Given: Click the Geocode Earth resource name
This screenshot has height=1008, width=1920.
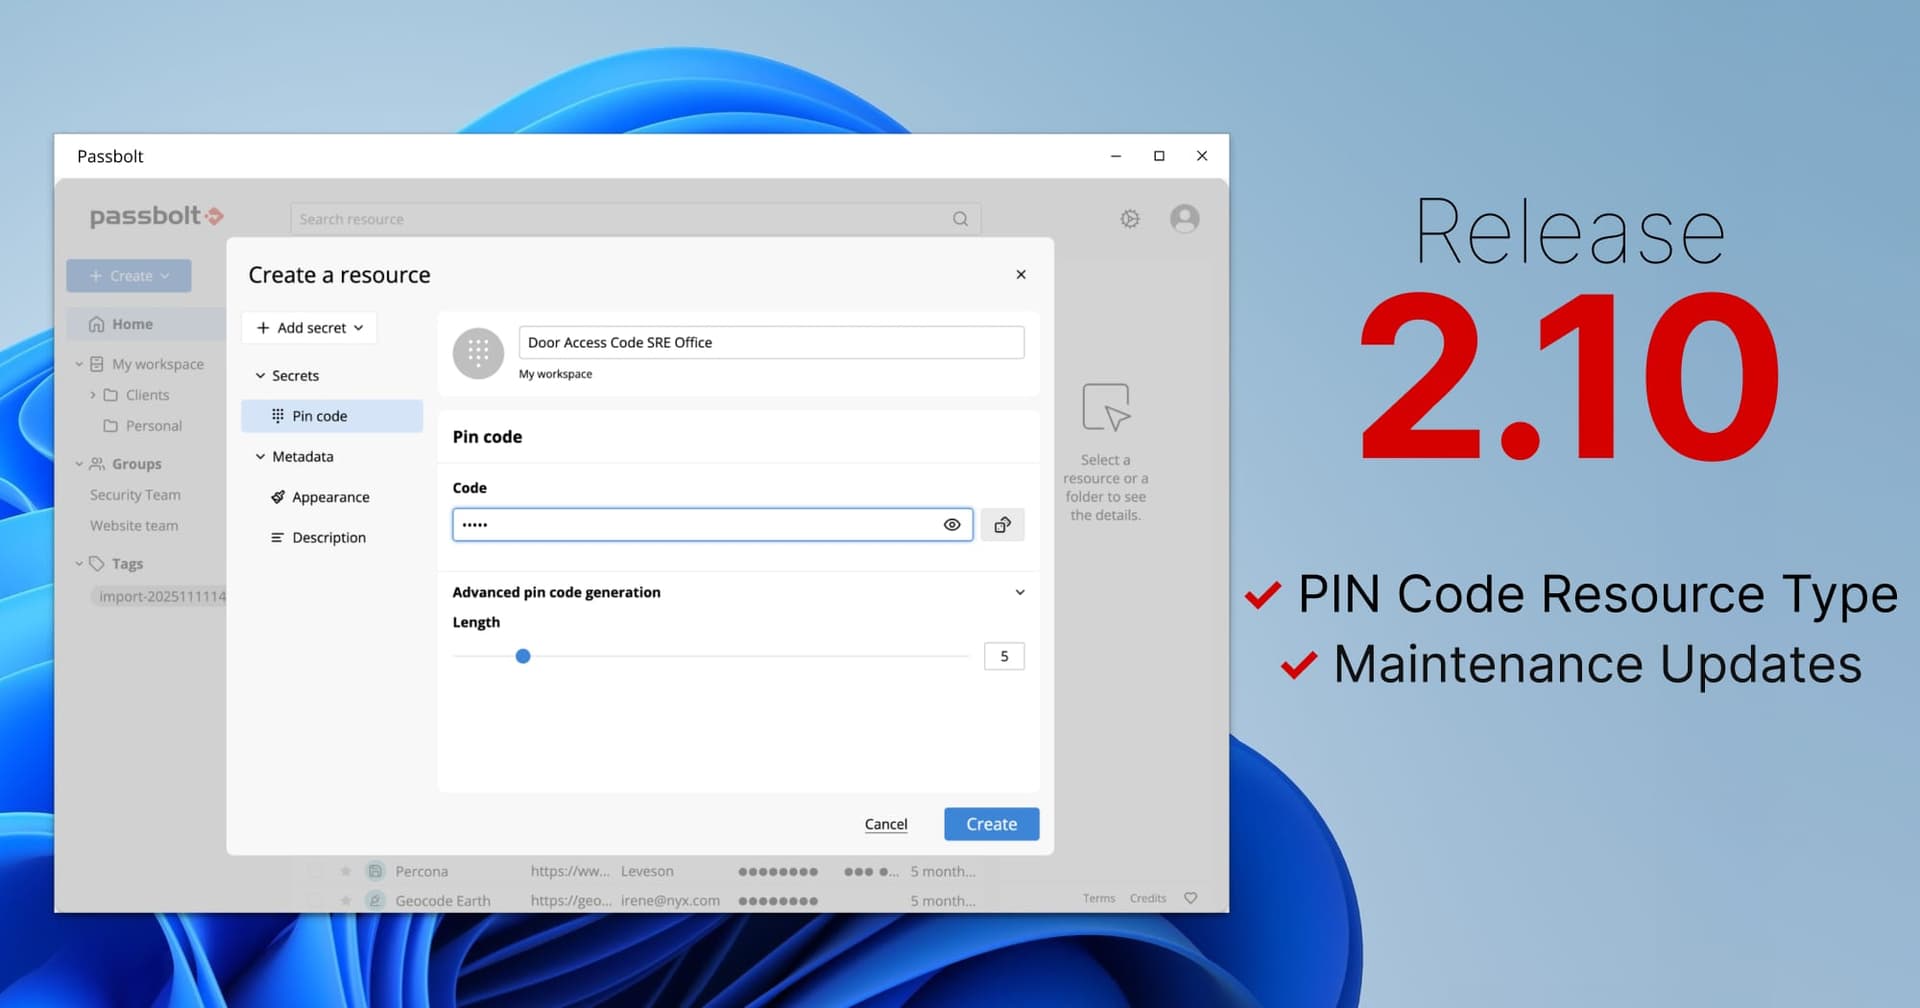Looking at the screenshot, I should pyautogui.click(x=443, y=900).
